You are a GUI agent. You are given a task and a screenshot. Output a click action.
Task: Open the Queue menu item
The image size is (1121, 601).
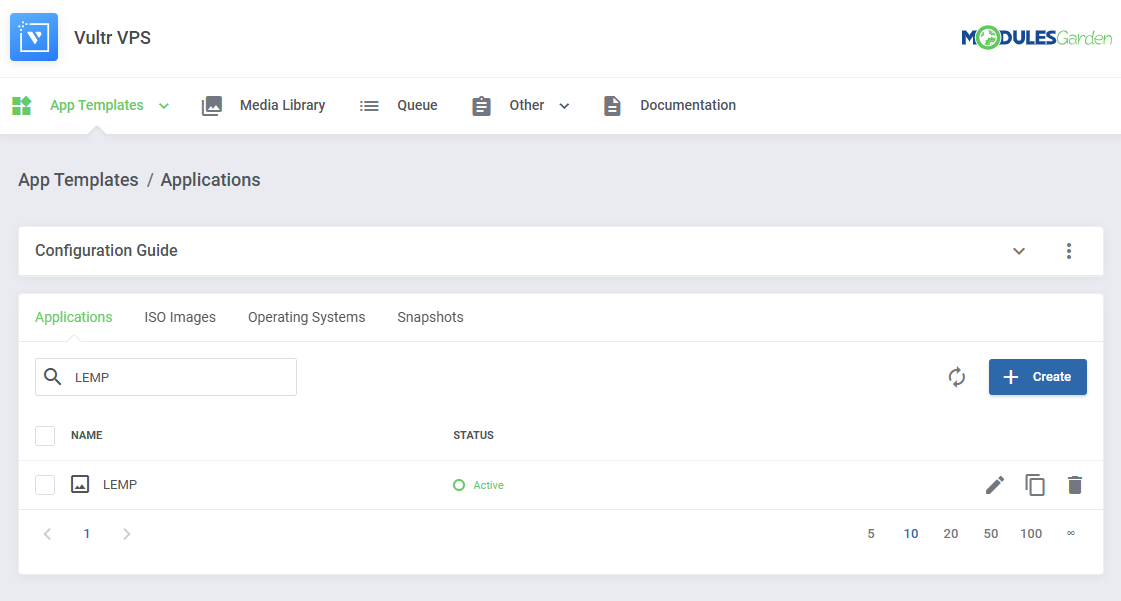[x=418, y=106]
